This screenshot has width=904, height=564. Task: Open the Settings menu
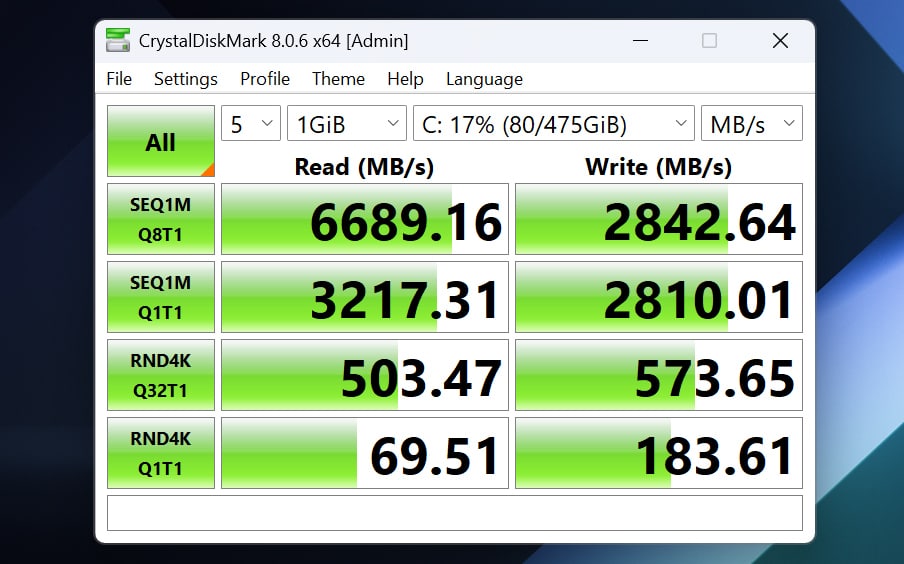click(x=186, y=78)
